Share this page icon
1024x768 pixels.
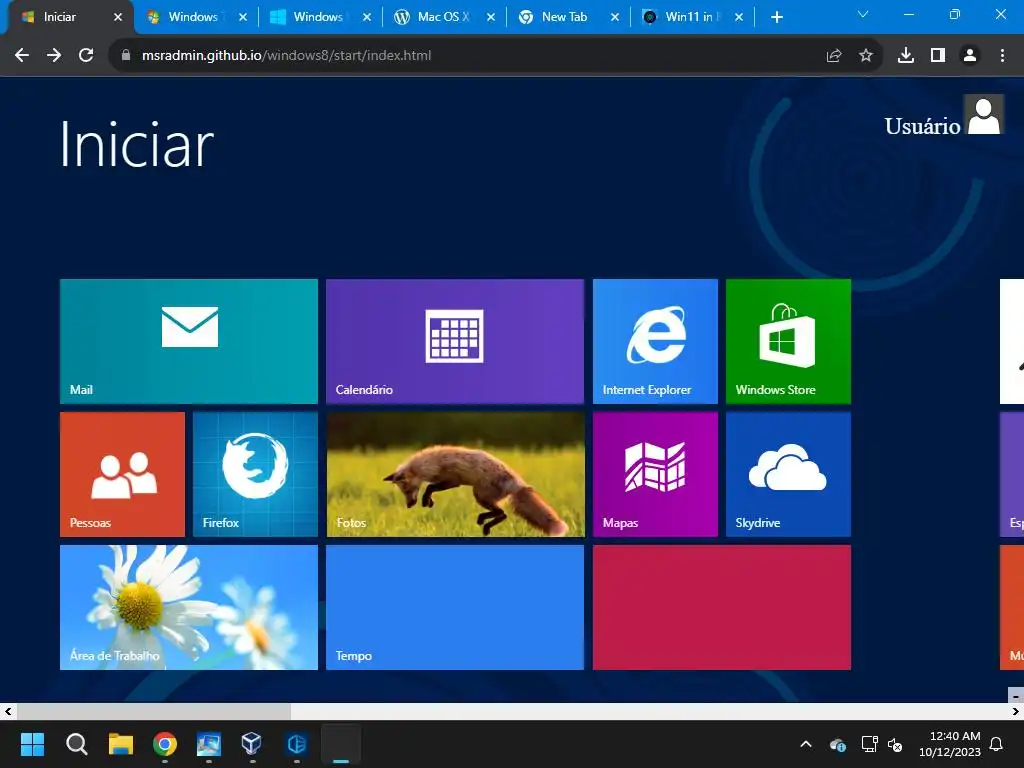coord(833,56)
